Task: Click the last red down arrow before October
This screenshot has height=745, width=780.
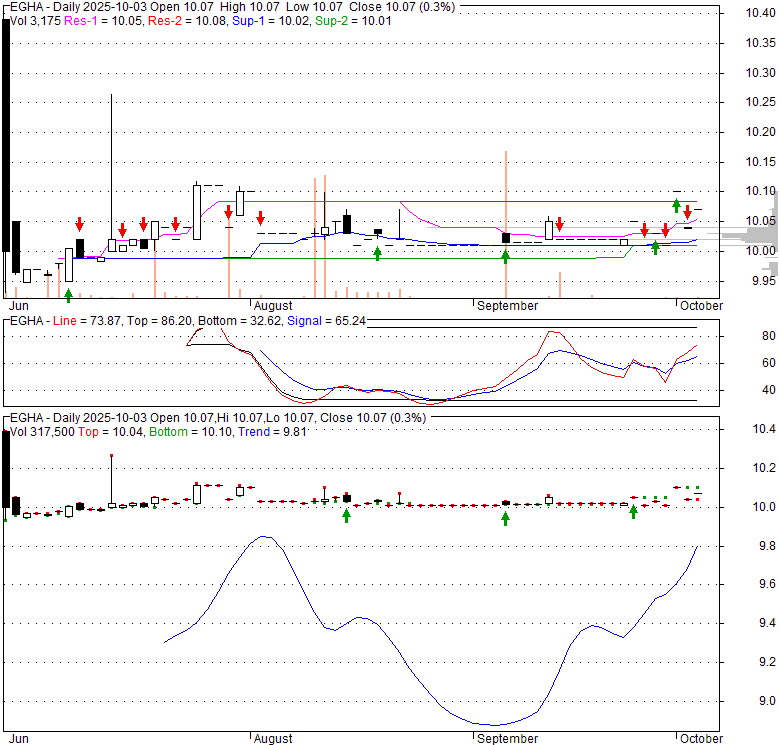Action: [665, 231]
